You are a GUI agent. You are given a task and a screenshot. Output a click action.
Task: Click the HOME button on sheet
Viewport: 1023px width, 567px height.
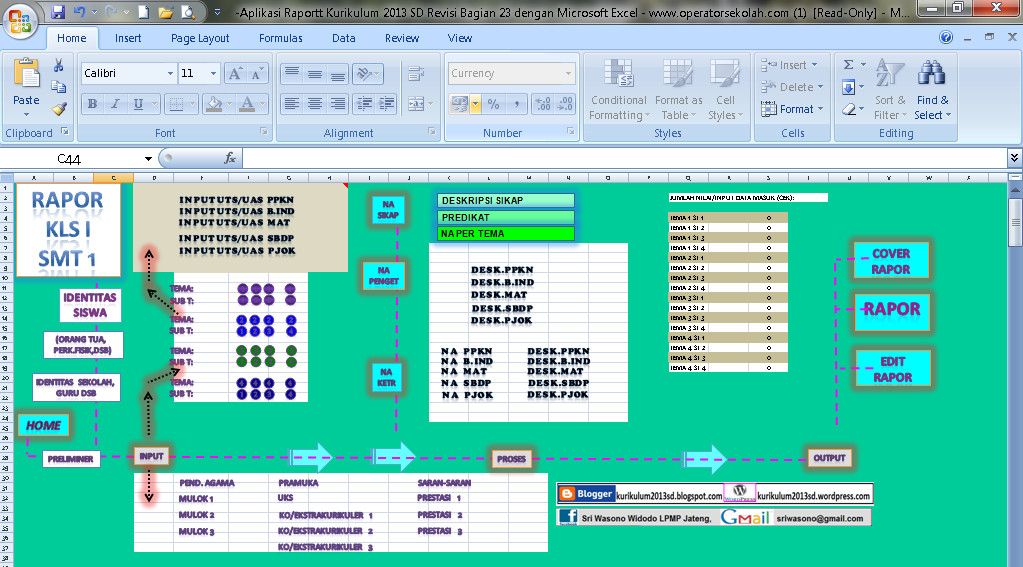[43, 425]
